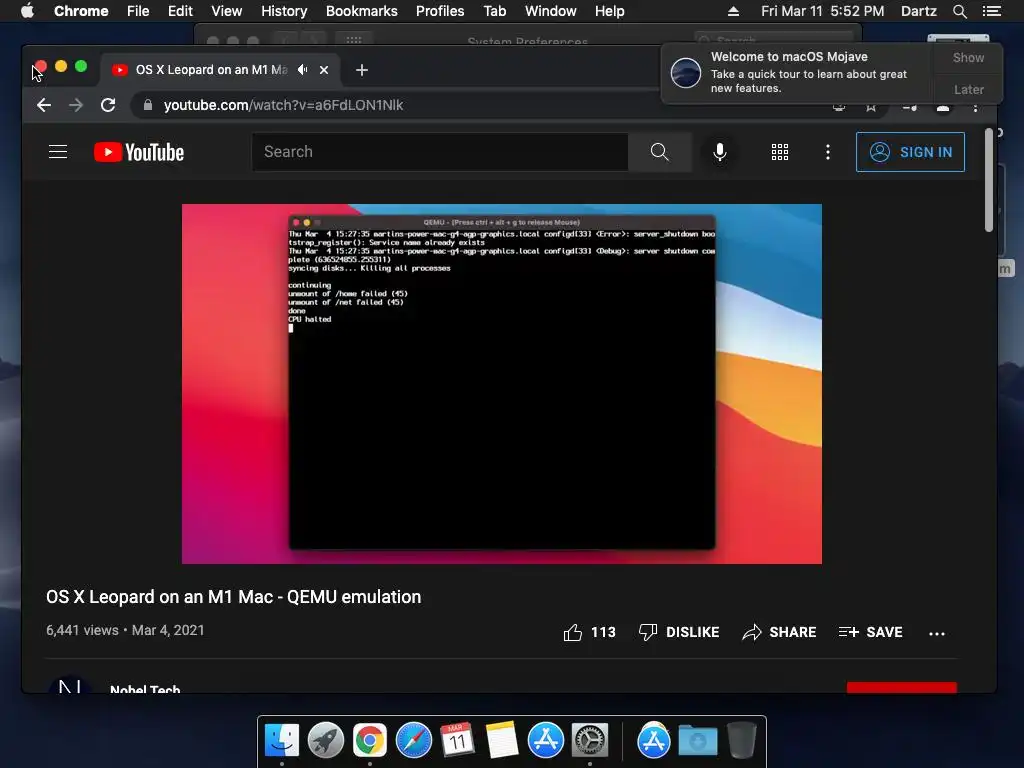1024x768 pixels.
Task: Open the Nobel Tech channel avatar
Action: pos(69,684)
